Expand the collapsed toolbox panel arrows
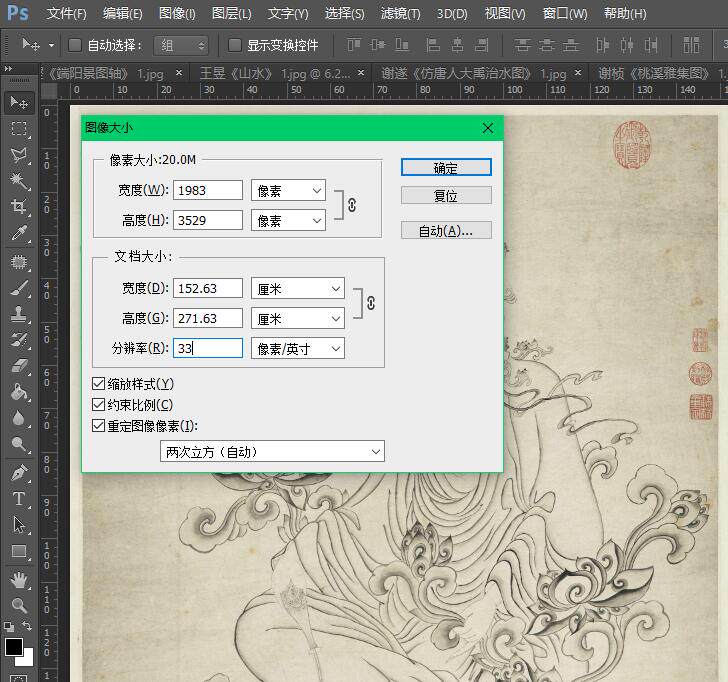 (x=8, y=69)
